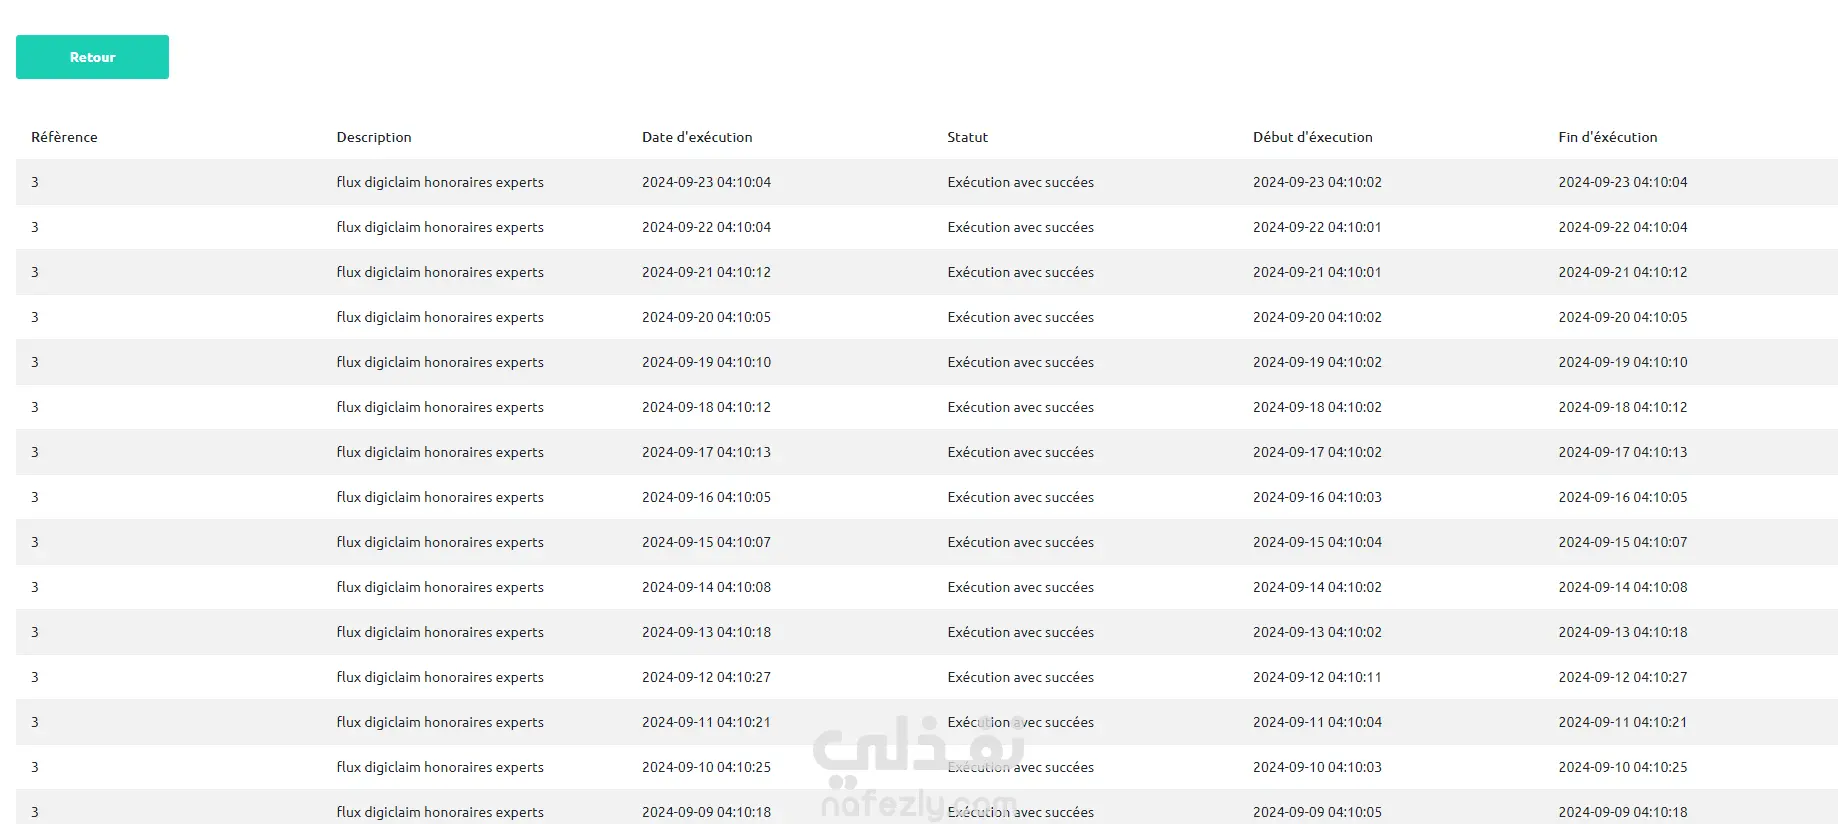Click the description in the 2024-09-14 row
The width and height of the screenshot is (1838, 824).
pyautogui.click(x=440, y=587)
